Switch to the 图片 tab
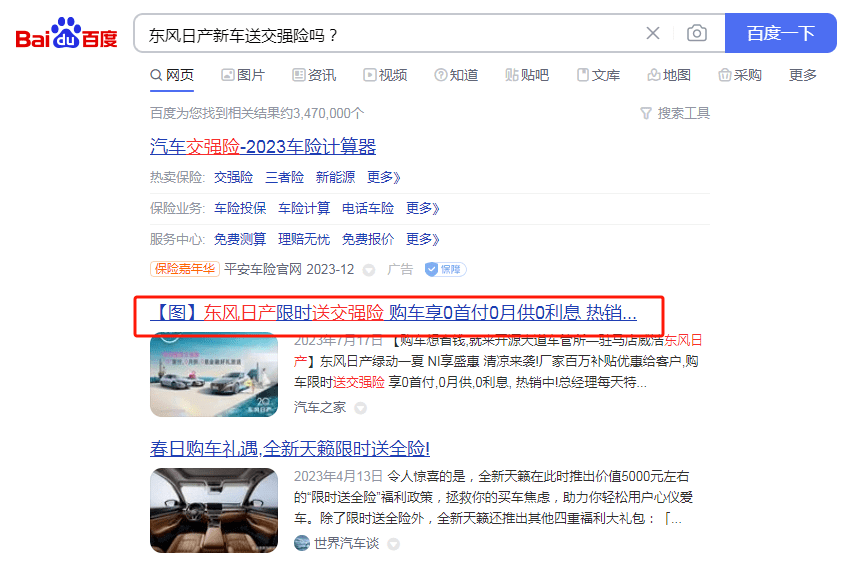846x570 pixels. pos(243,75)
